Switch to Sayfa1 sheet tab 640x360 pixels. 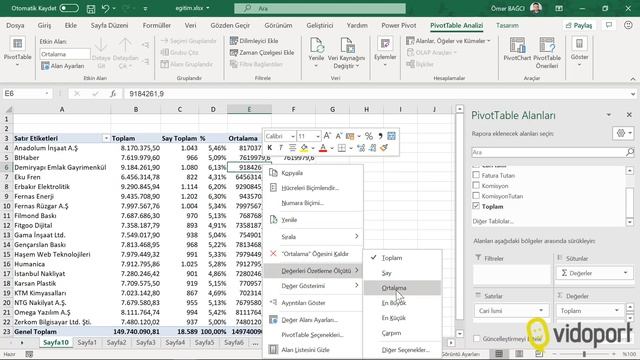pos(87,342)
